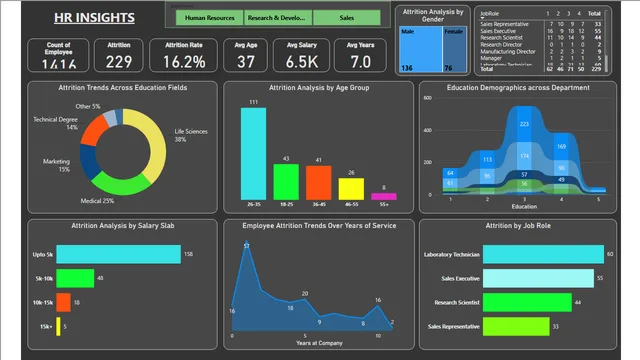This screenshot has height=360, width=640.
Task: Select the dark blue Marketing donut segment
Action: [88, 161]
